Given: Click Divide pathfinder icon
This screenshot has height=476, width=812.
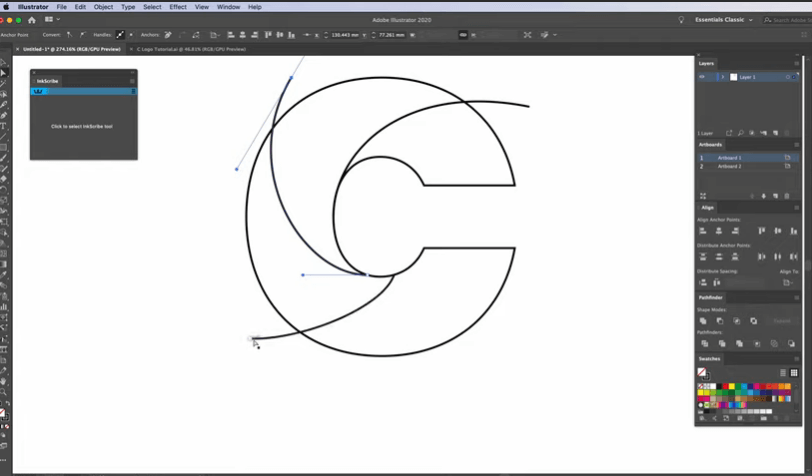Looking at the screenshot, I should [704, 343].
